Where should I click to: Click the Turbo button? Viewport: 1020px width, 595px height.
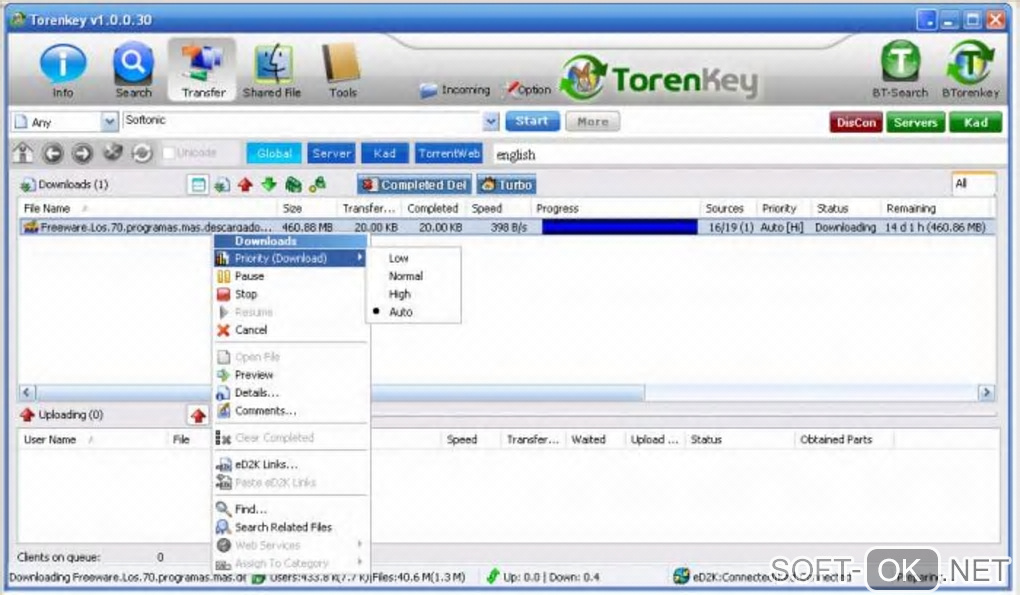tap(506, 185)
